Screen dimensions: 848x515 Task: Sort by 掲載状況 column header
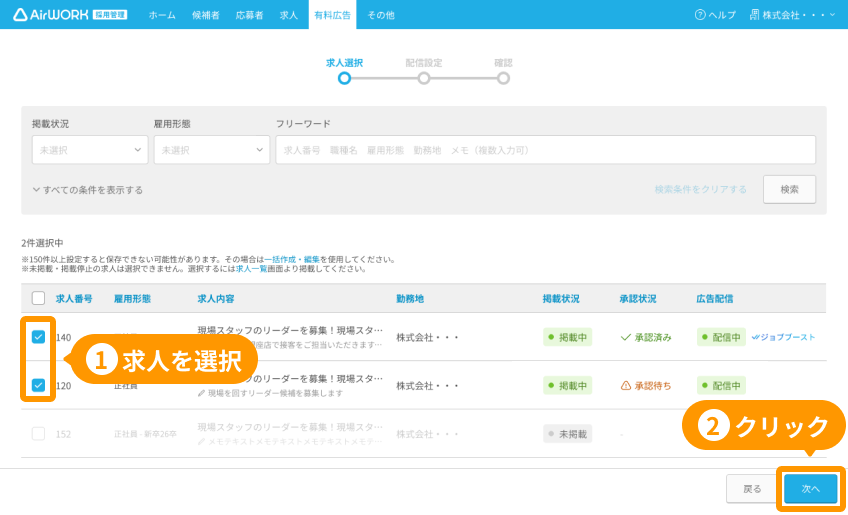[x=561, y=299]
